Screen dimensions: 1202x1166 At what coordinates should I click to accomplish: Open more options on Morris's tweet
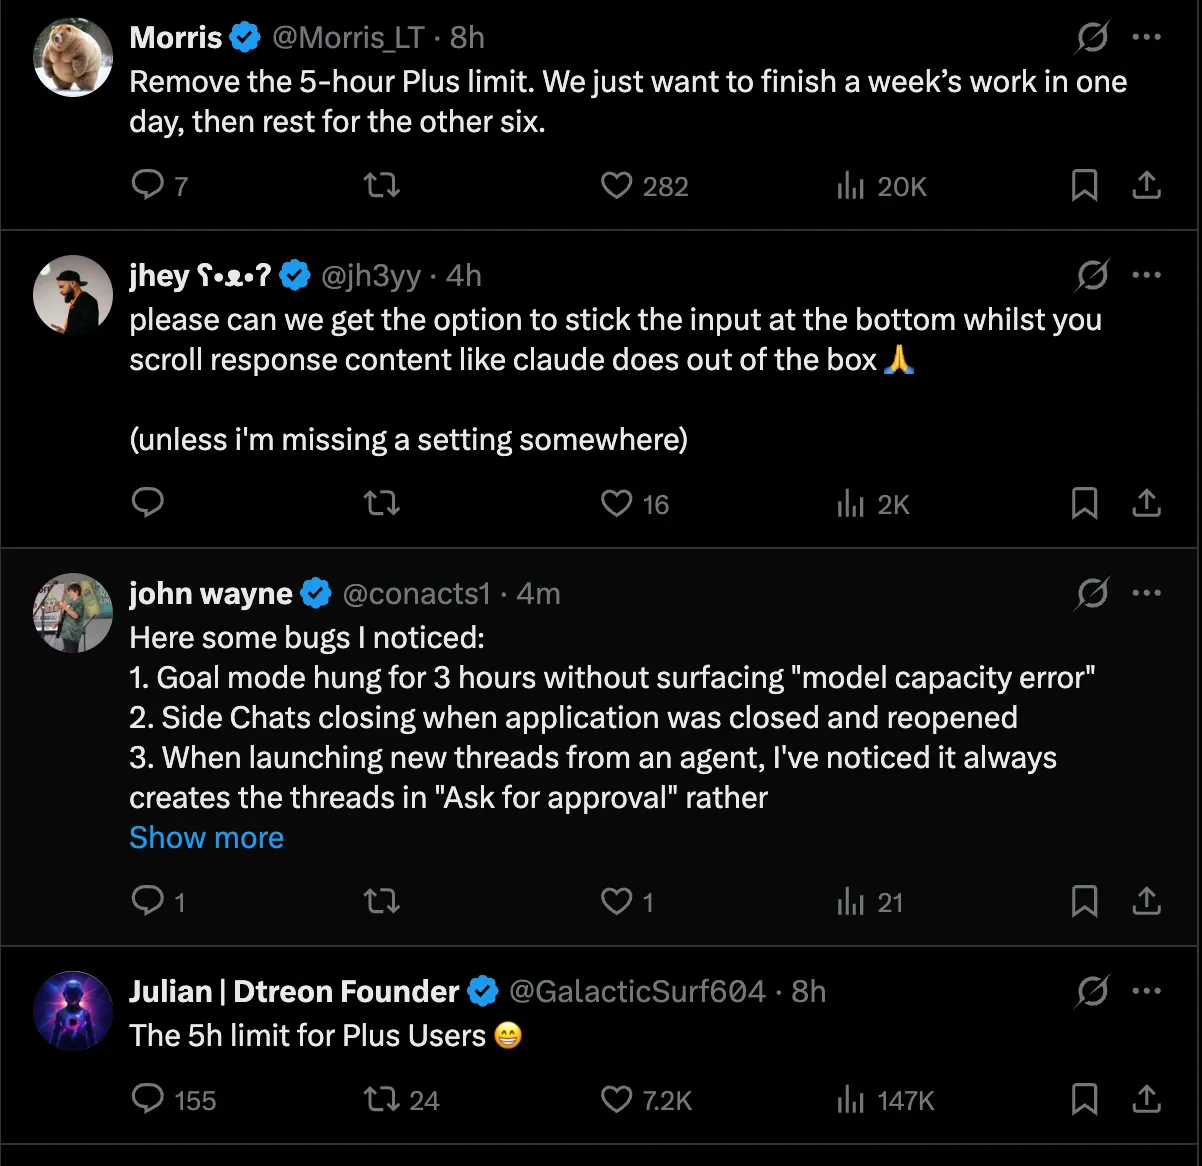(x=1146, y=37)
